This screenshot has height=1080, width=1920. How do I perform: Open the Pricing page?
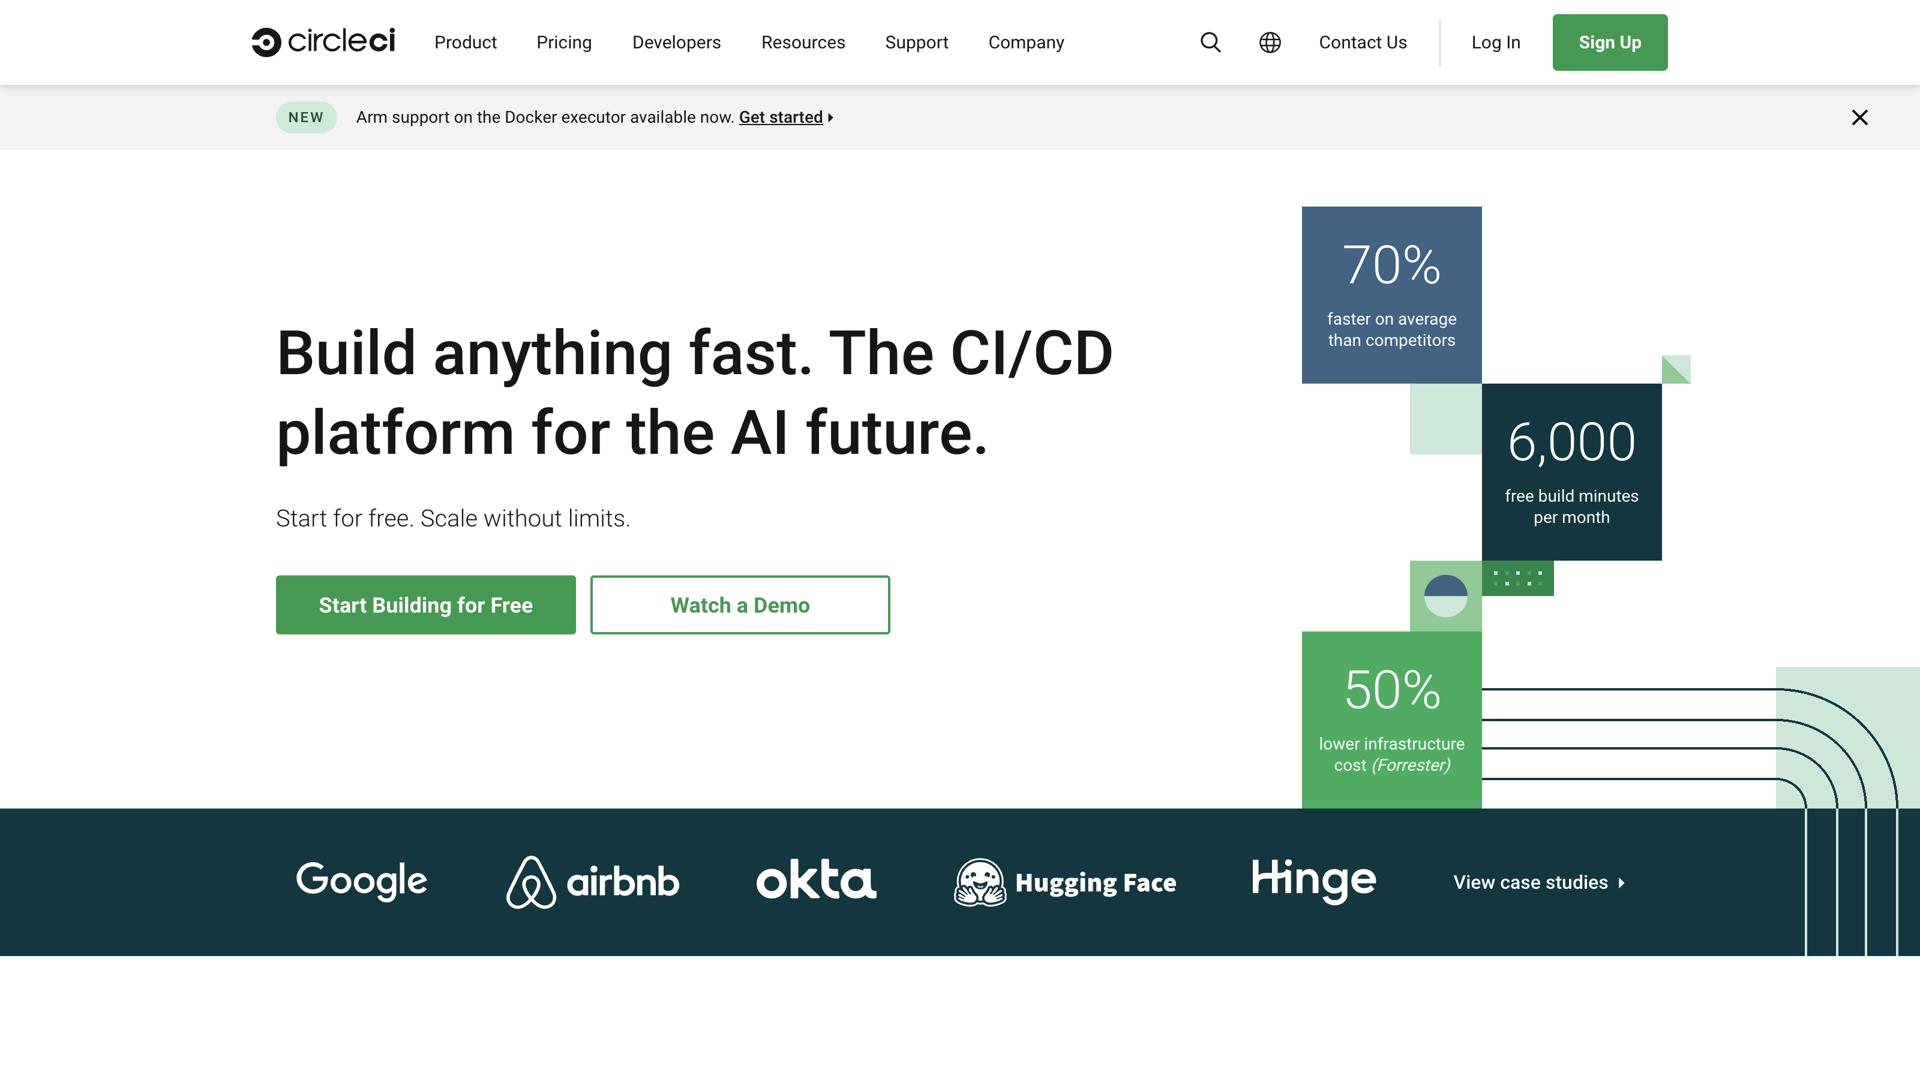tap(564, 42)
